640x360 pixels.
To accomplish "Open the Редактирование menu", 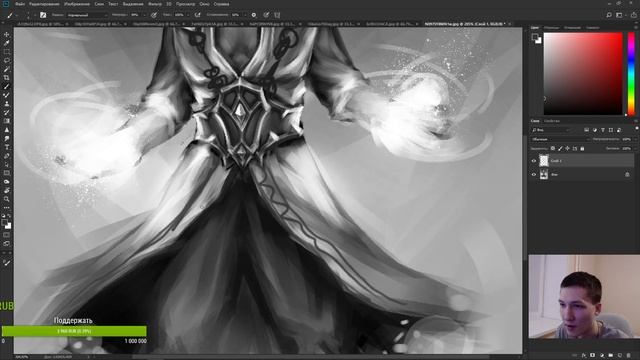I will coord(44,4).
